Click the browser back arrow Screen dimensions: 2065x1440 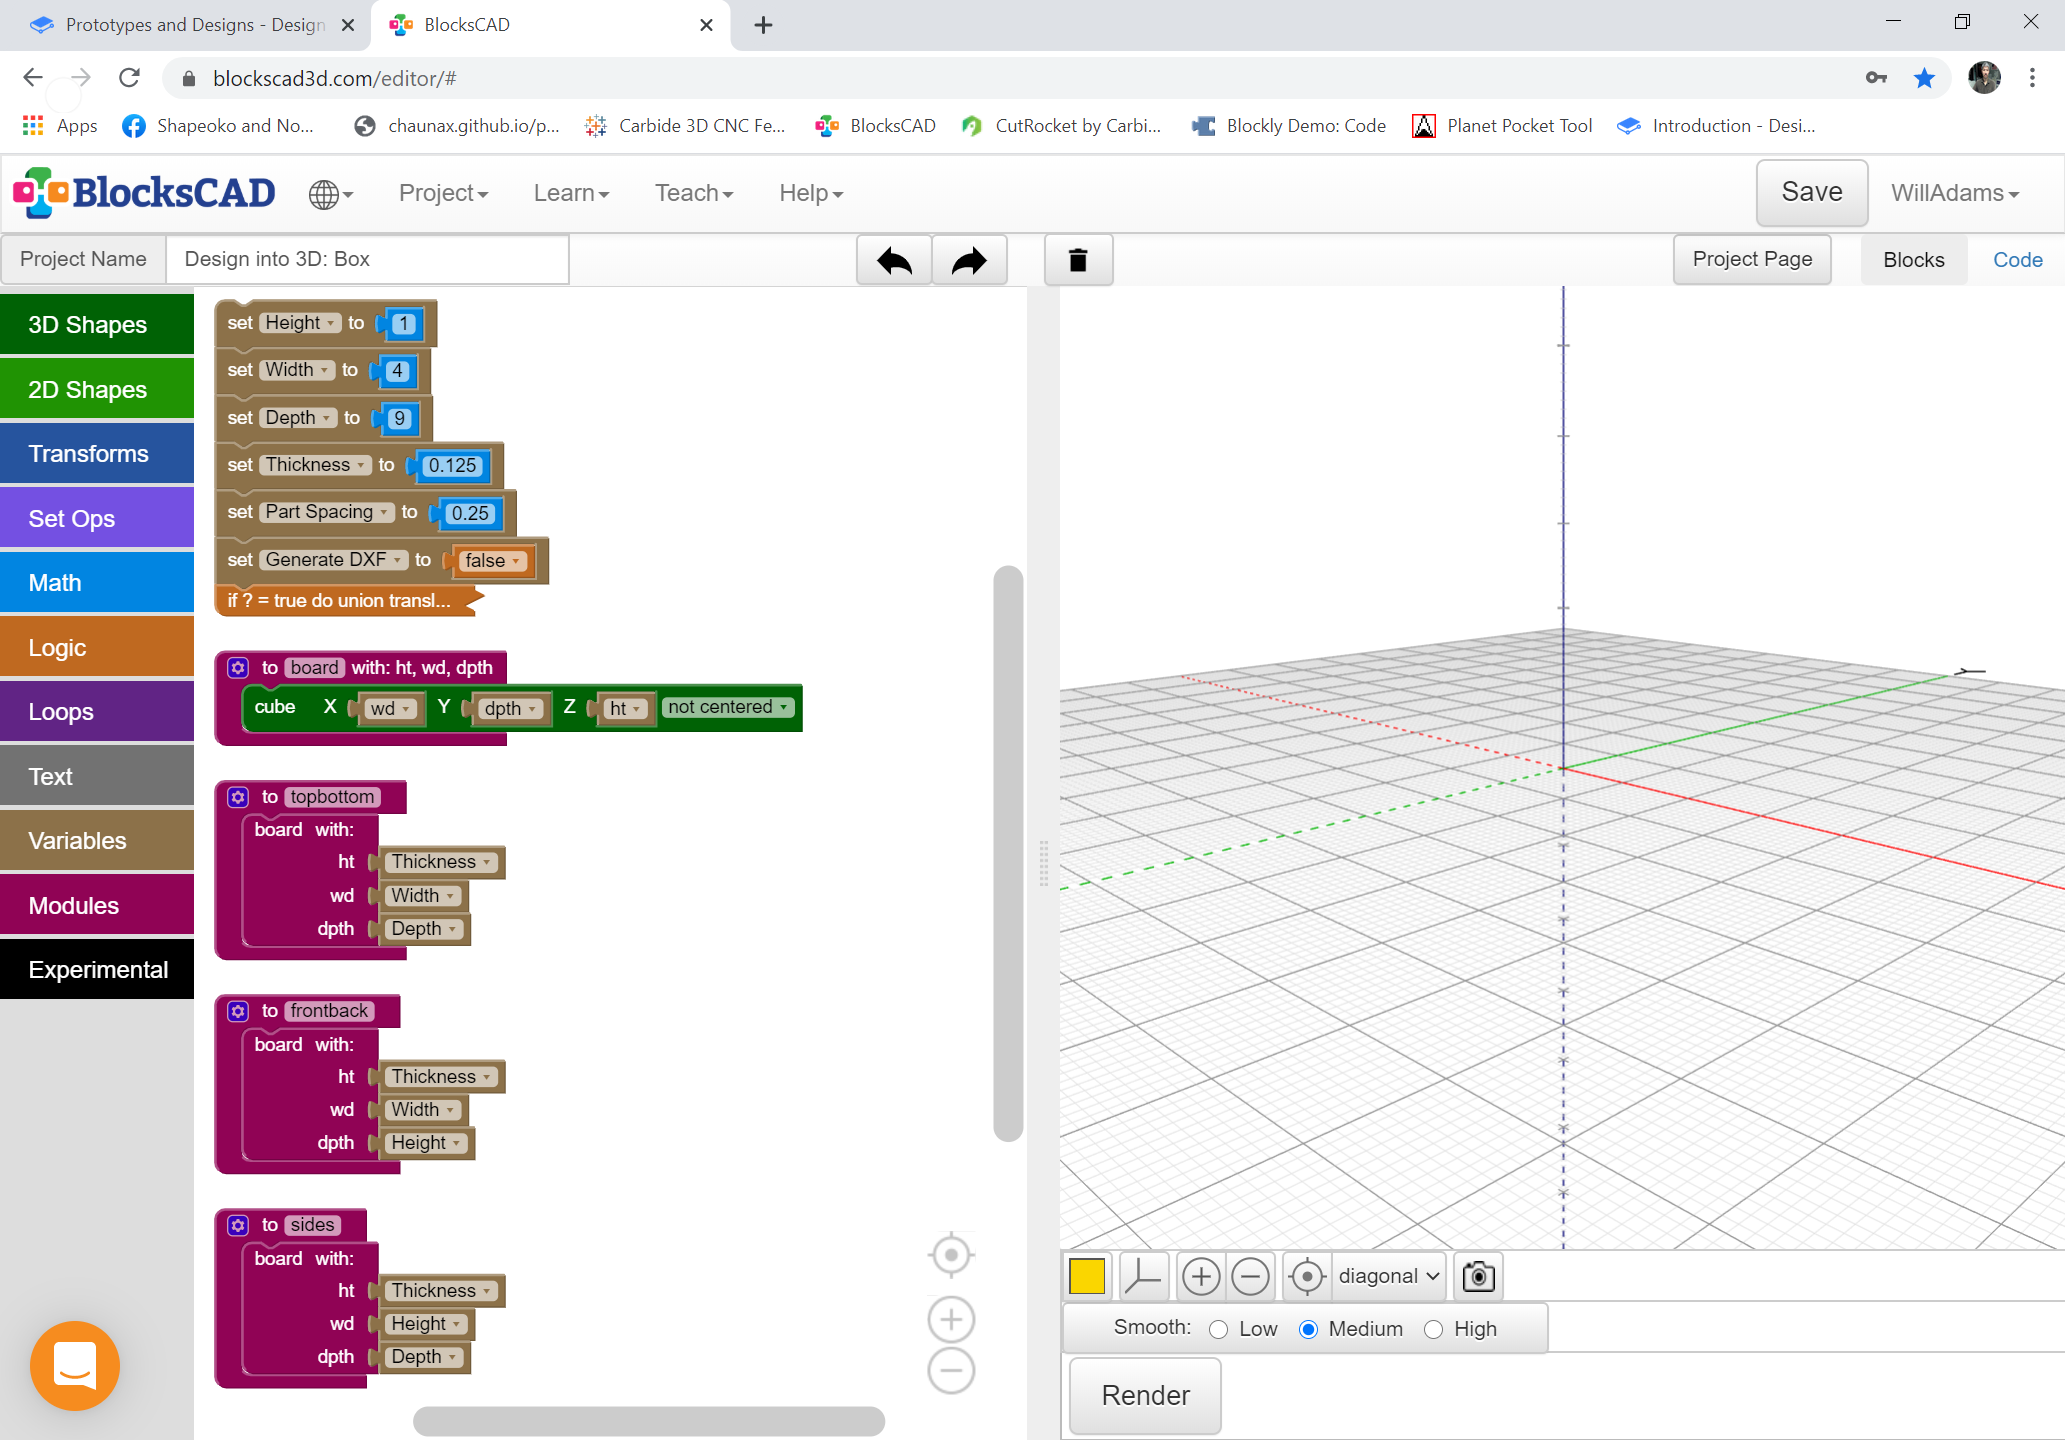tap(32, 78)
